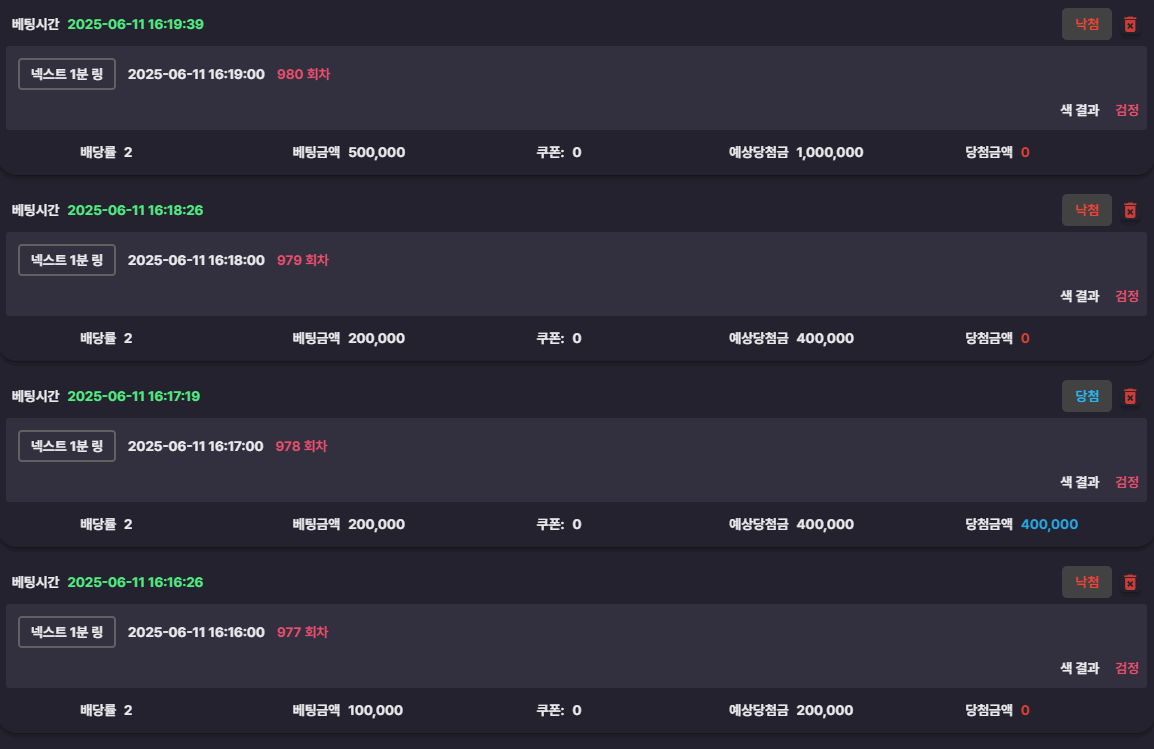Delete the 16:19:39 bet record

[x=1130, y=24]
